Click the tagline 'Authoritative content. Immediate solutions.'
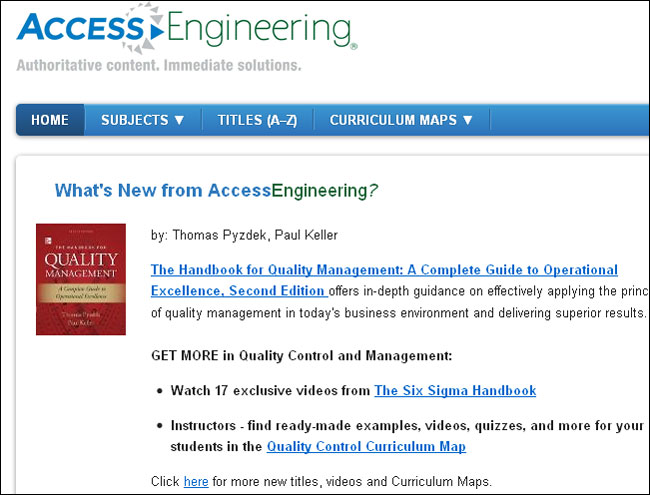The height and width of the screenshot is (495, 650). click(x=159, y=66)
